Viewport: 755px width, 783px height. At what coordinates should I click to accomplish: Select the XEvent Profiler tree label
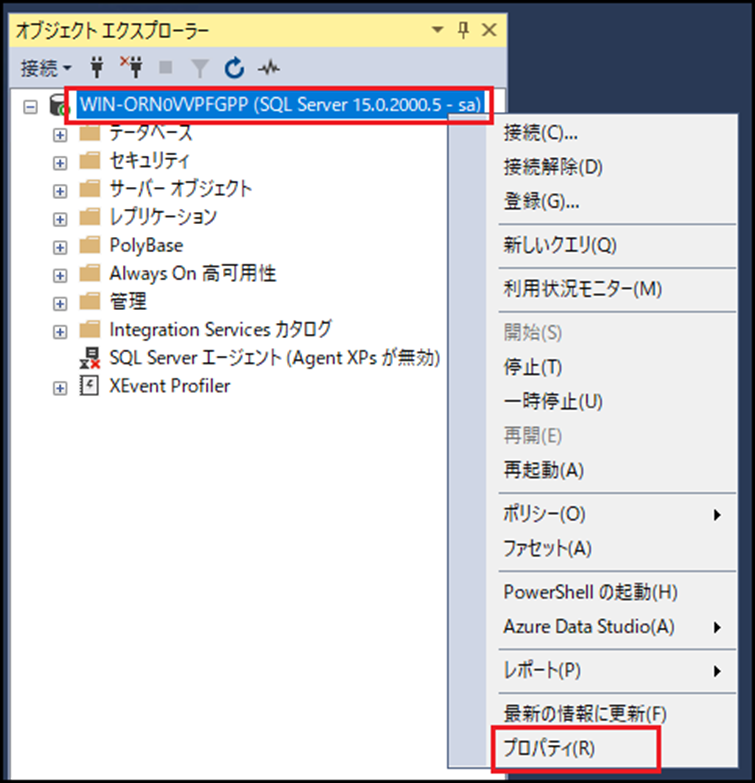tap(170, 386)
